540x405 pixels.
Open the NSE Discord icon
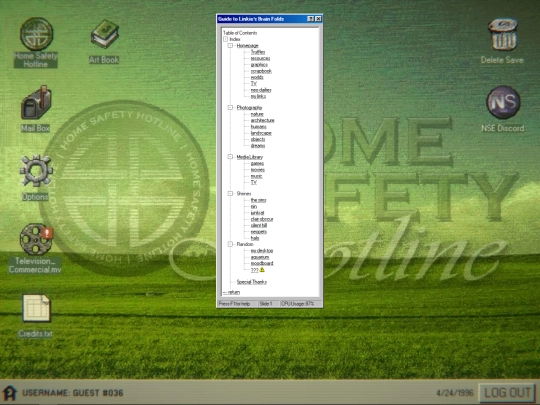(x=503, y=102)
